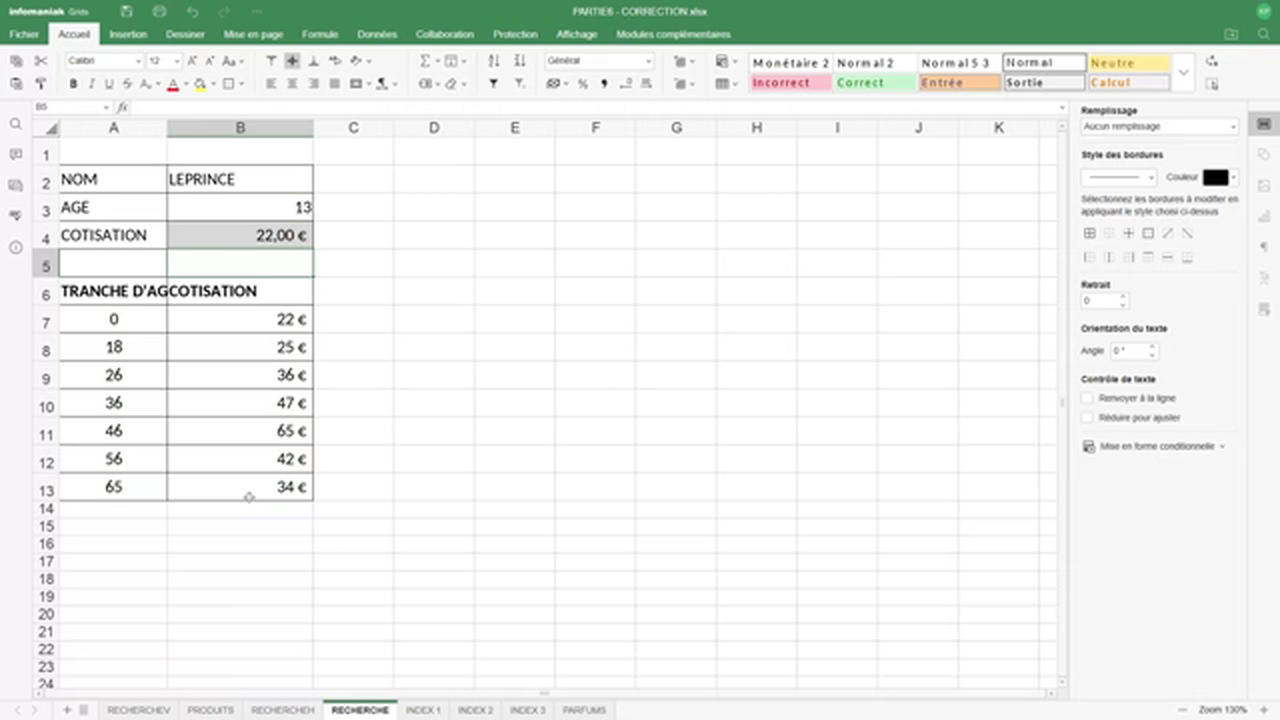Toggle Bold formatting
Image resolution: width=1280 pixels, height=720 pixels.
tap(73, 84)
